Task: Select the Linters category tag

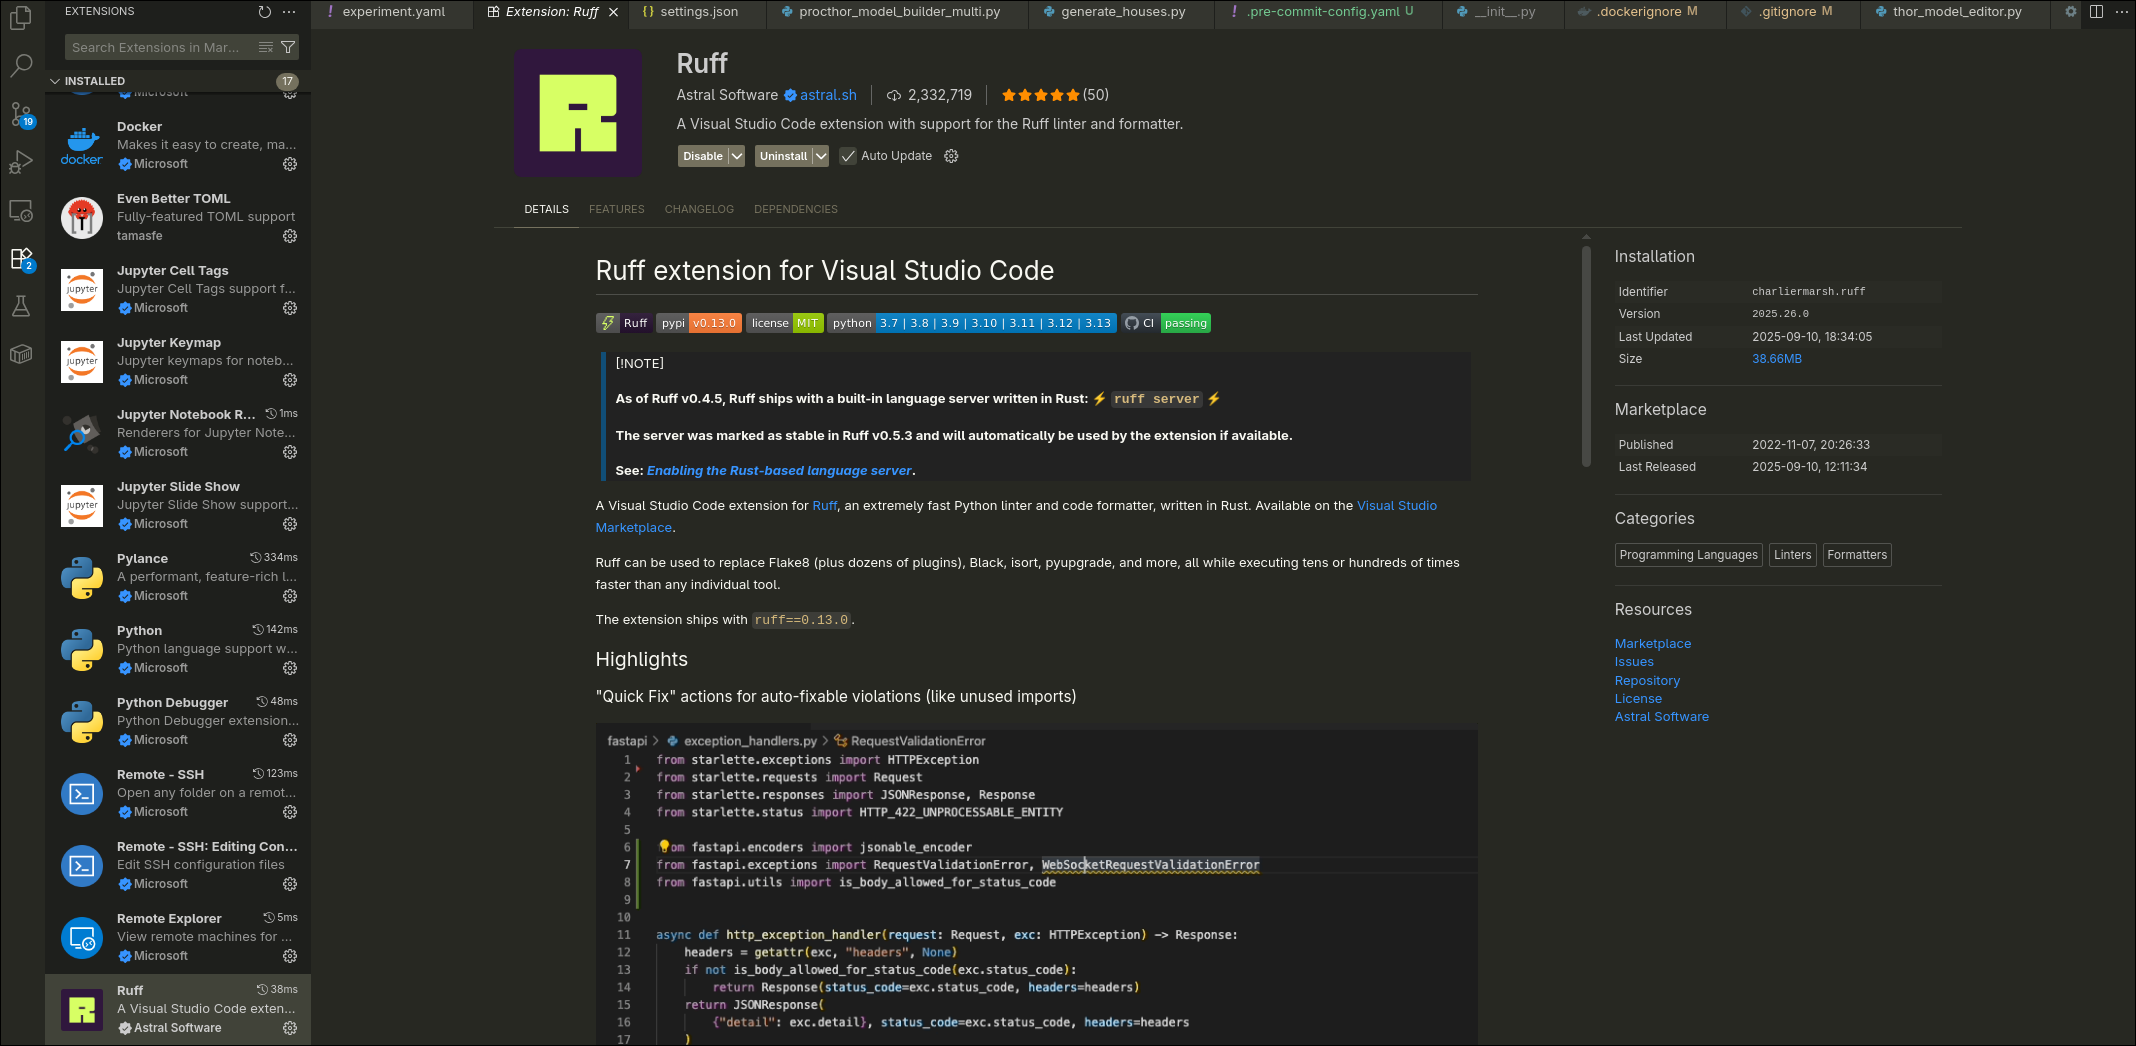Action: [1792, 555]
